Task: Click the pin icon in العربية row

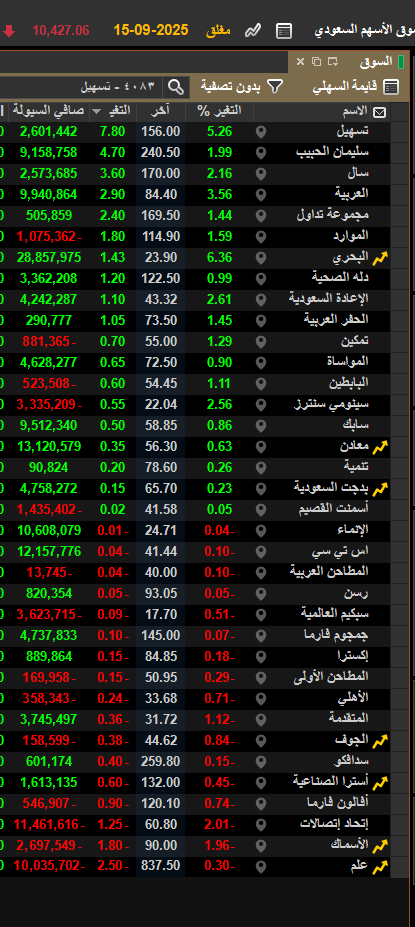Action: (x=261, y=195)
